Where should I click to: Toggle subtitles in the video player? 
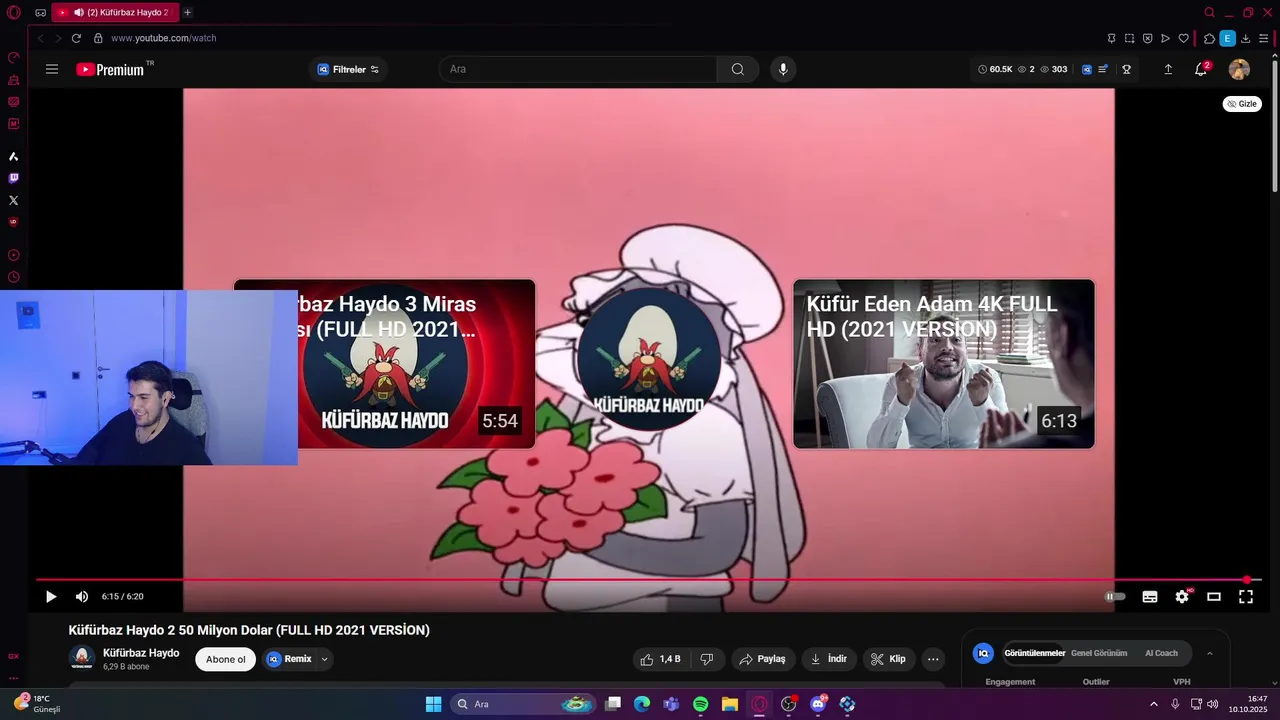[1150, 596]
